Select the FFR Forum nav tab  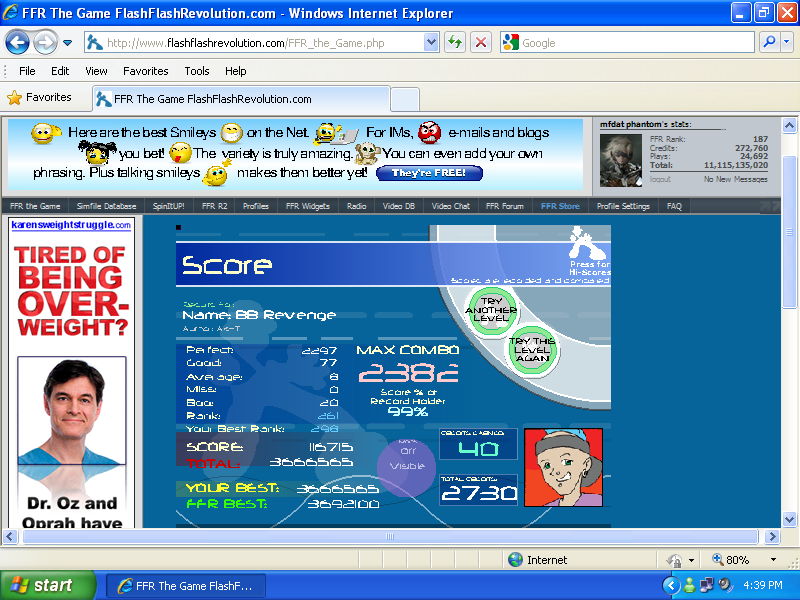pos(504,206)
